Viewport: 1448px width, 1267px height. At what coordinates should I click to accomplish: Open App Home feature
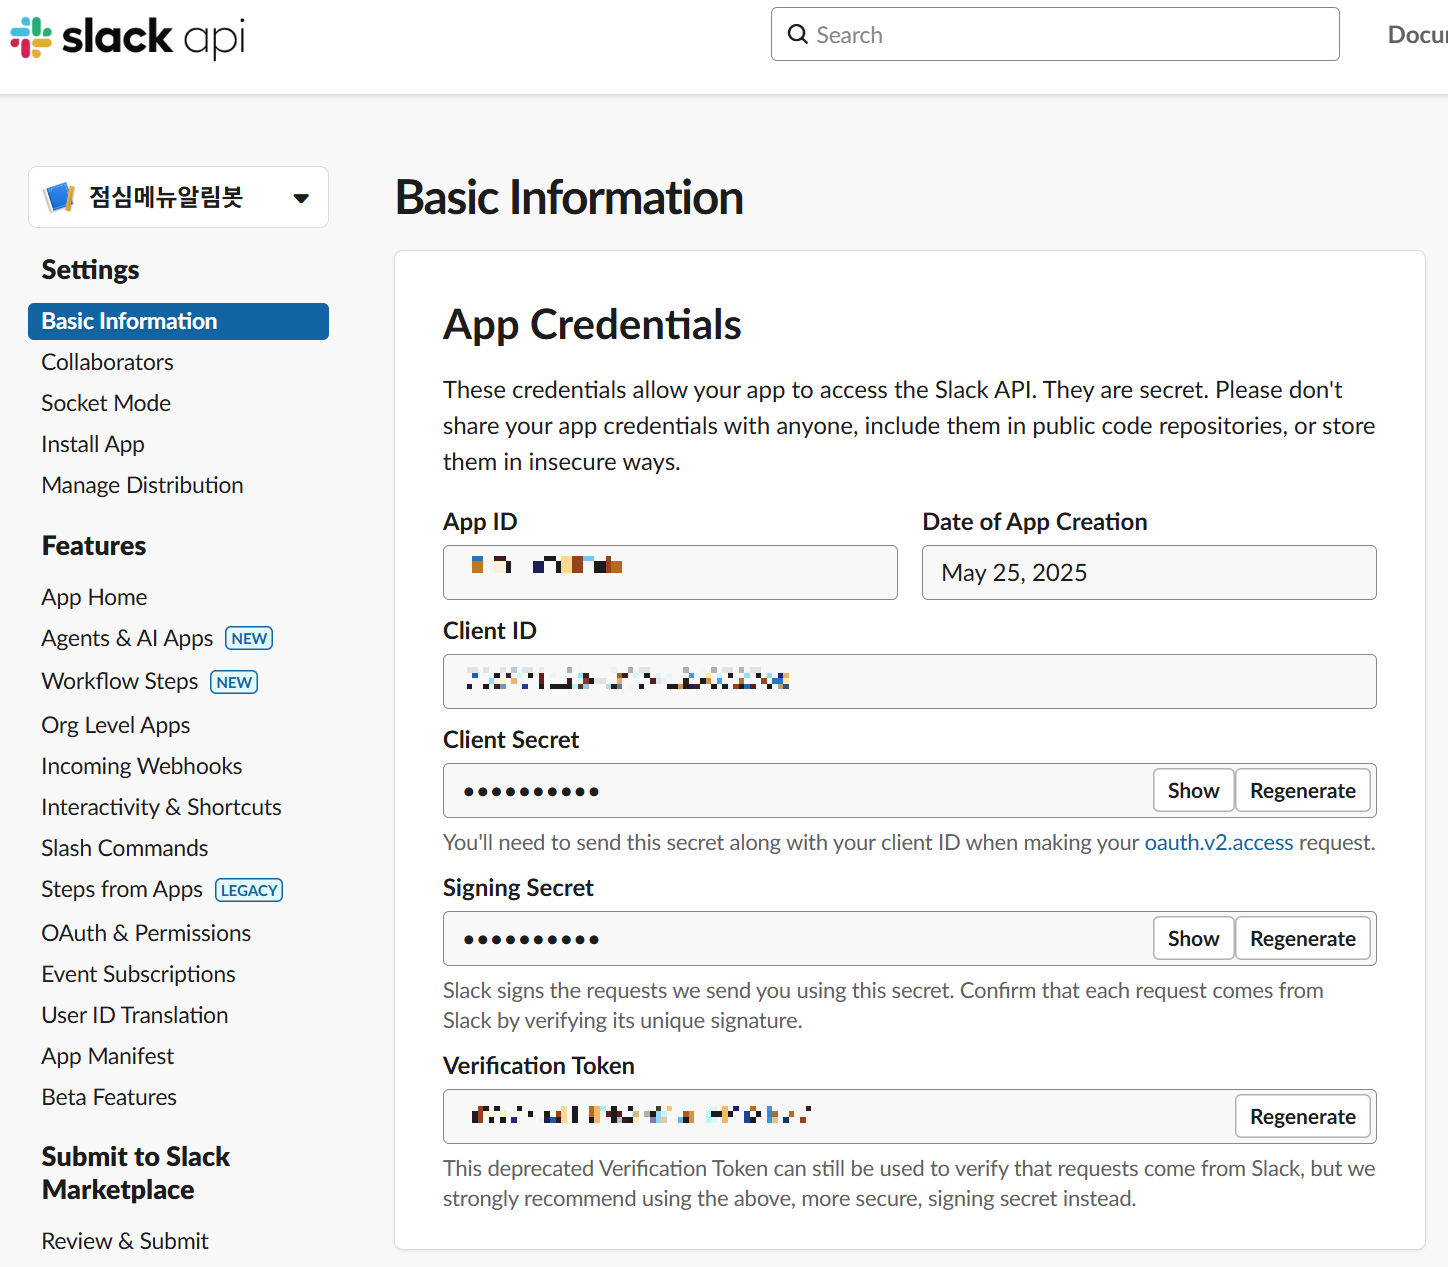click(x=94, y=597)
